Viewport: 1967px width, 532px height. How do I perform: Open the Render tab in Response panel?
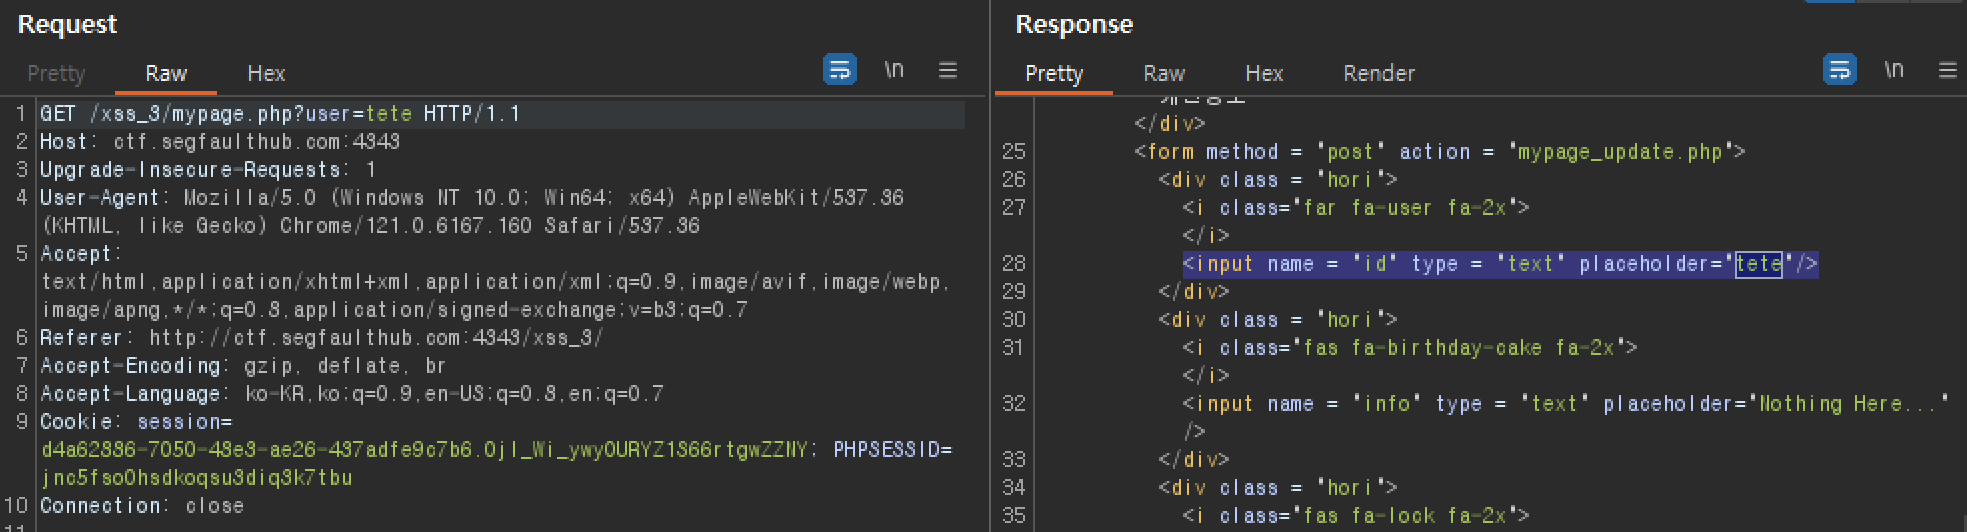pyautogui.click(x=1379, y=73)
